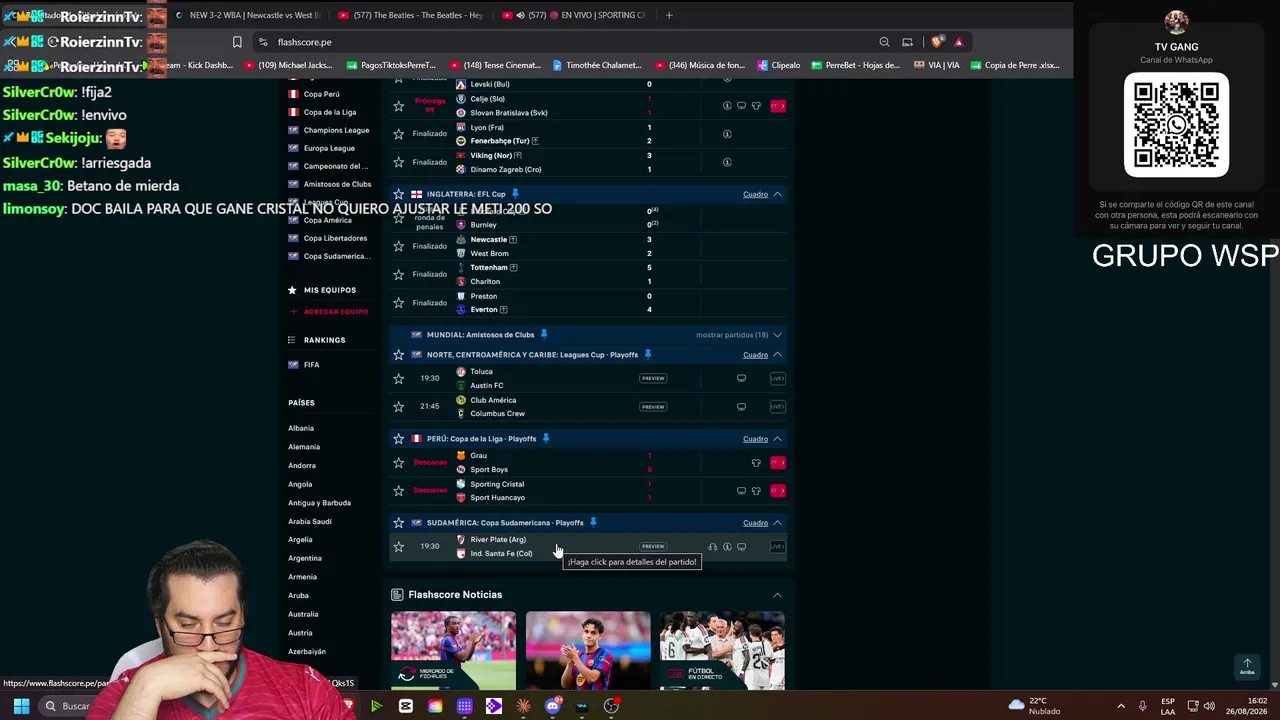The height and width of the screenshot is (720, 1280).
Task: Click lineup shirt icon on Grau row
Action: (756, 463)
